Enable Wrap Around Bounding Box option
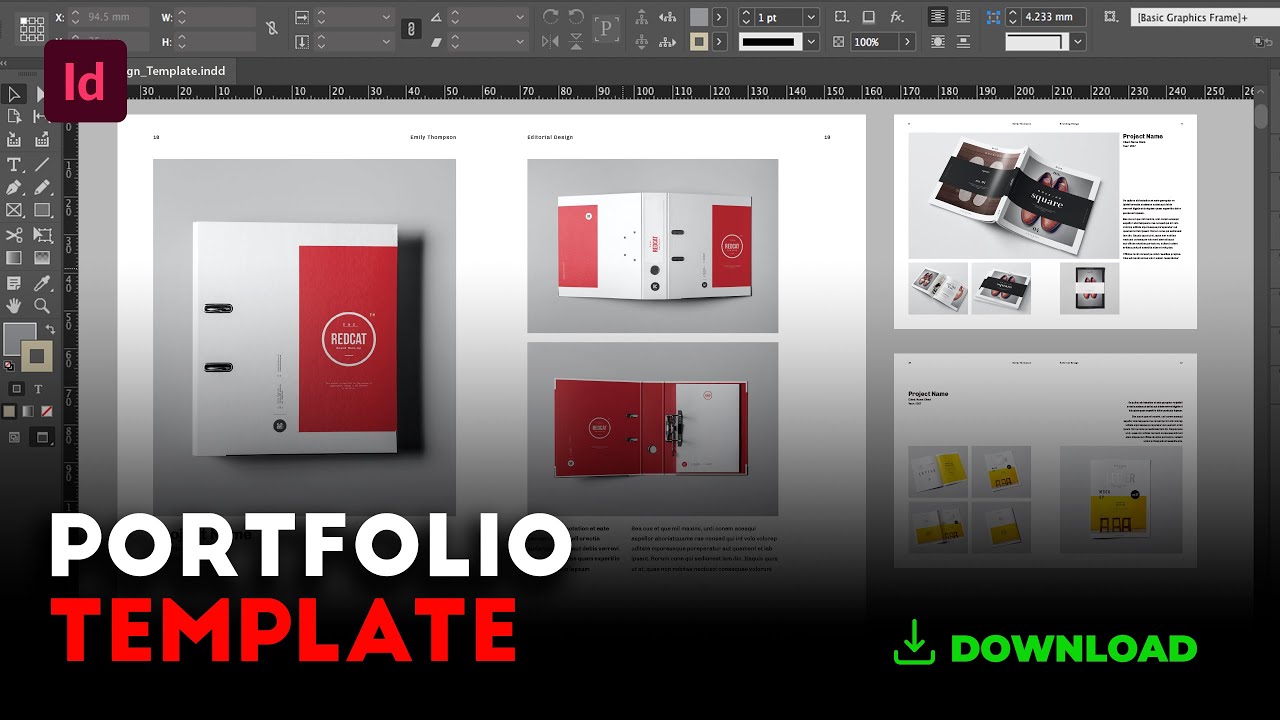The width and height of the screenshot is (1280, 720). click(963, 17)
